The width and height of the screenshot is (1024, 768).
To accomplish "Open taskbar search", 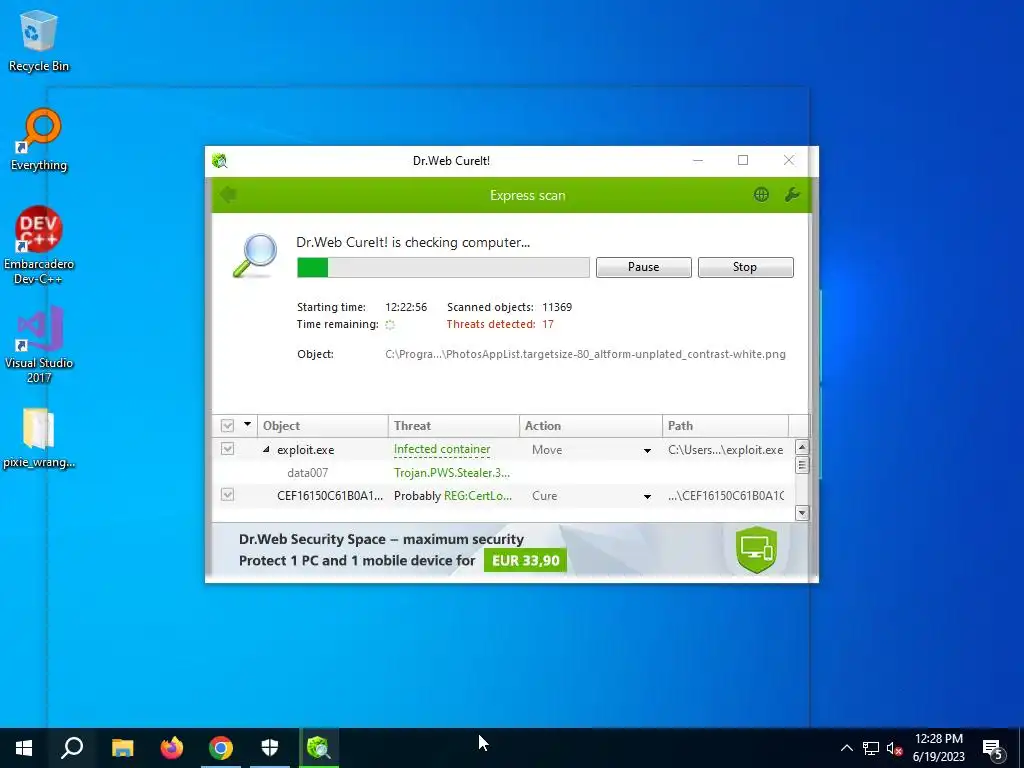I will [x=72, y=748].
